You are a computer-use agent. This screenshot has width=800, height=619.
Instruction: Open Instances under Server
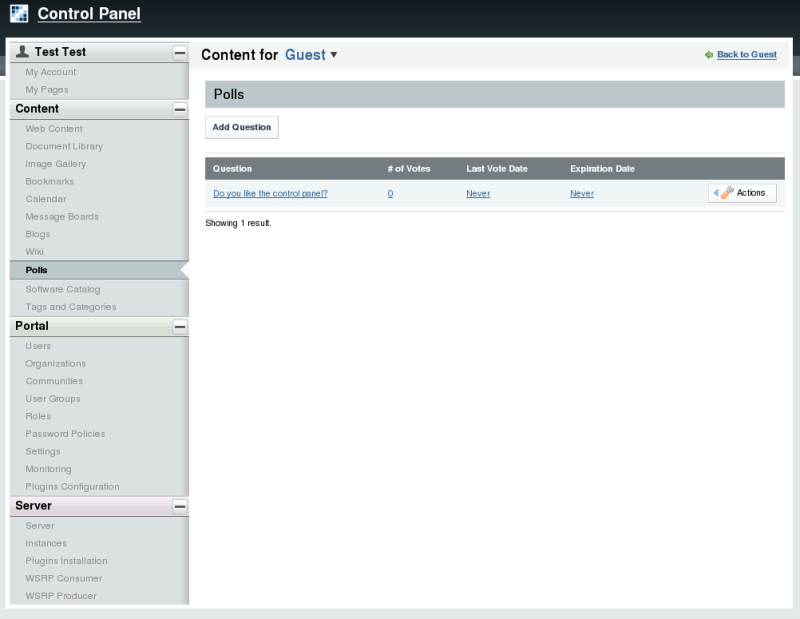pos(46,543)
